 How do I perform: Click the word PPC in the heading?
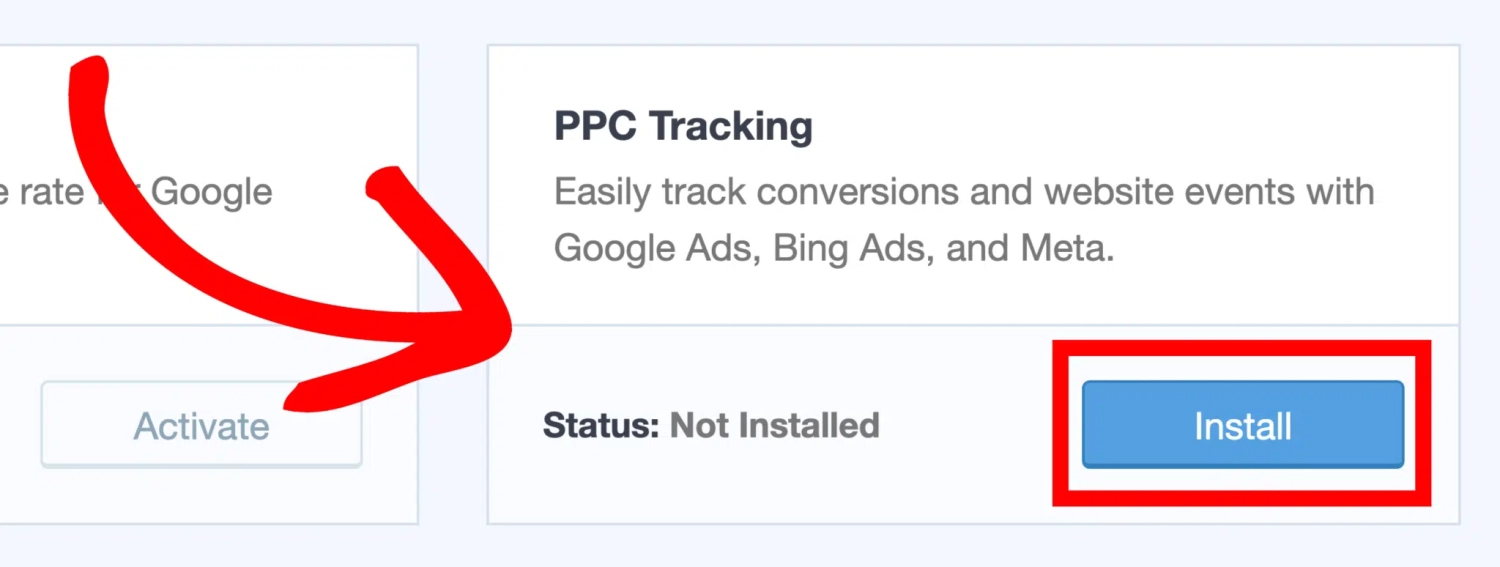(x=596, y=127)
